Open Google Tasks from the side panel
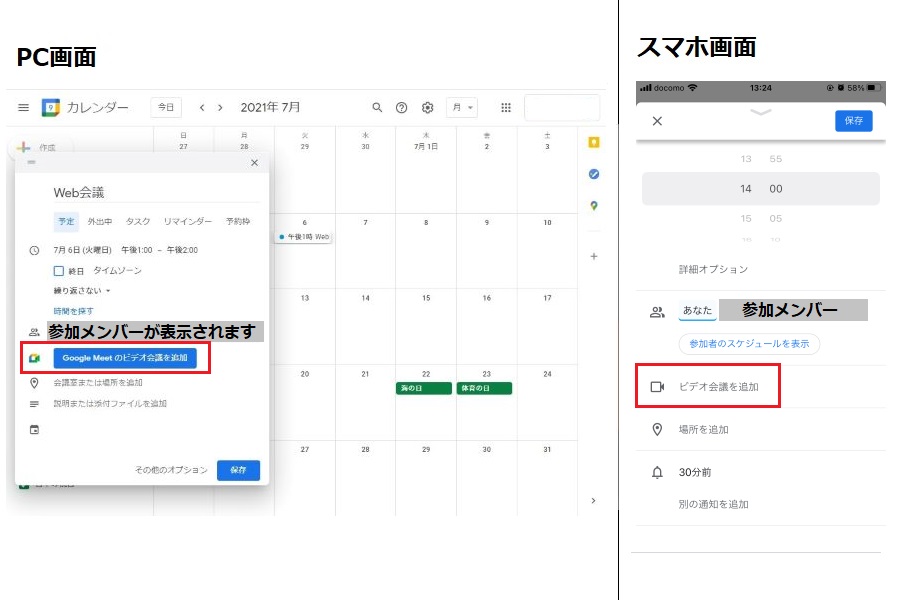The height and width of the screenshot is (600, 900). point(594,174)
